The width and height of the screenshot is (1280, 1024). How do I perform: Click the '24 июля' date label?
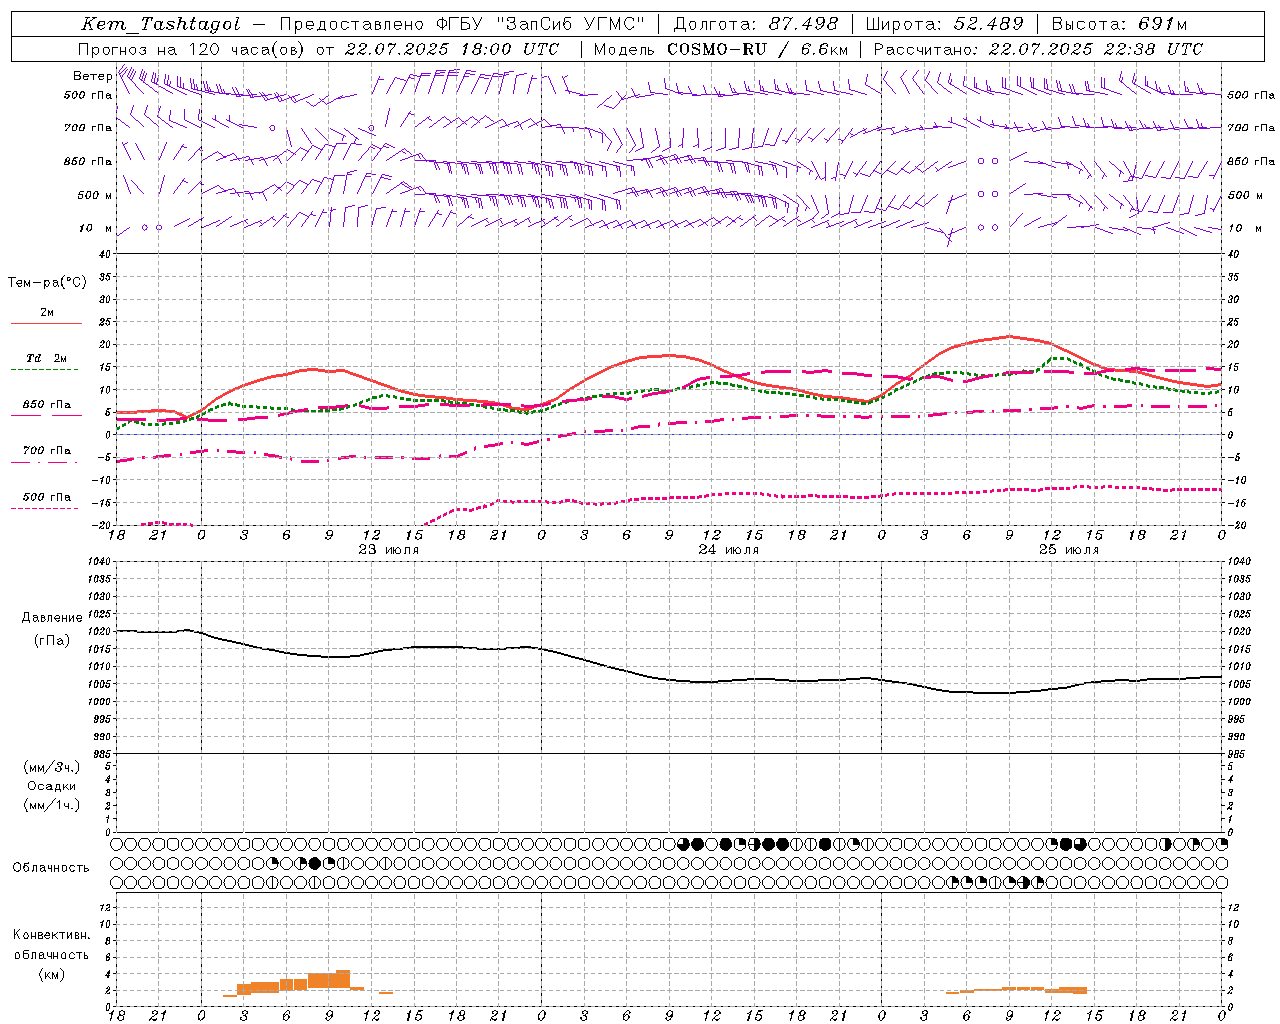[x=728, y=549]
